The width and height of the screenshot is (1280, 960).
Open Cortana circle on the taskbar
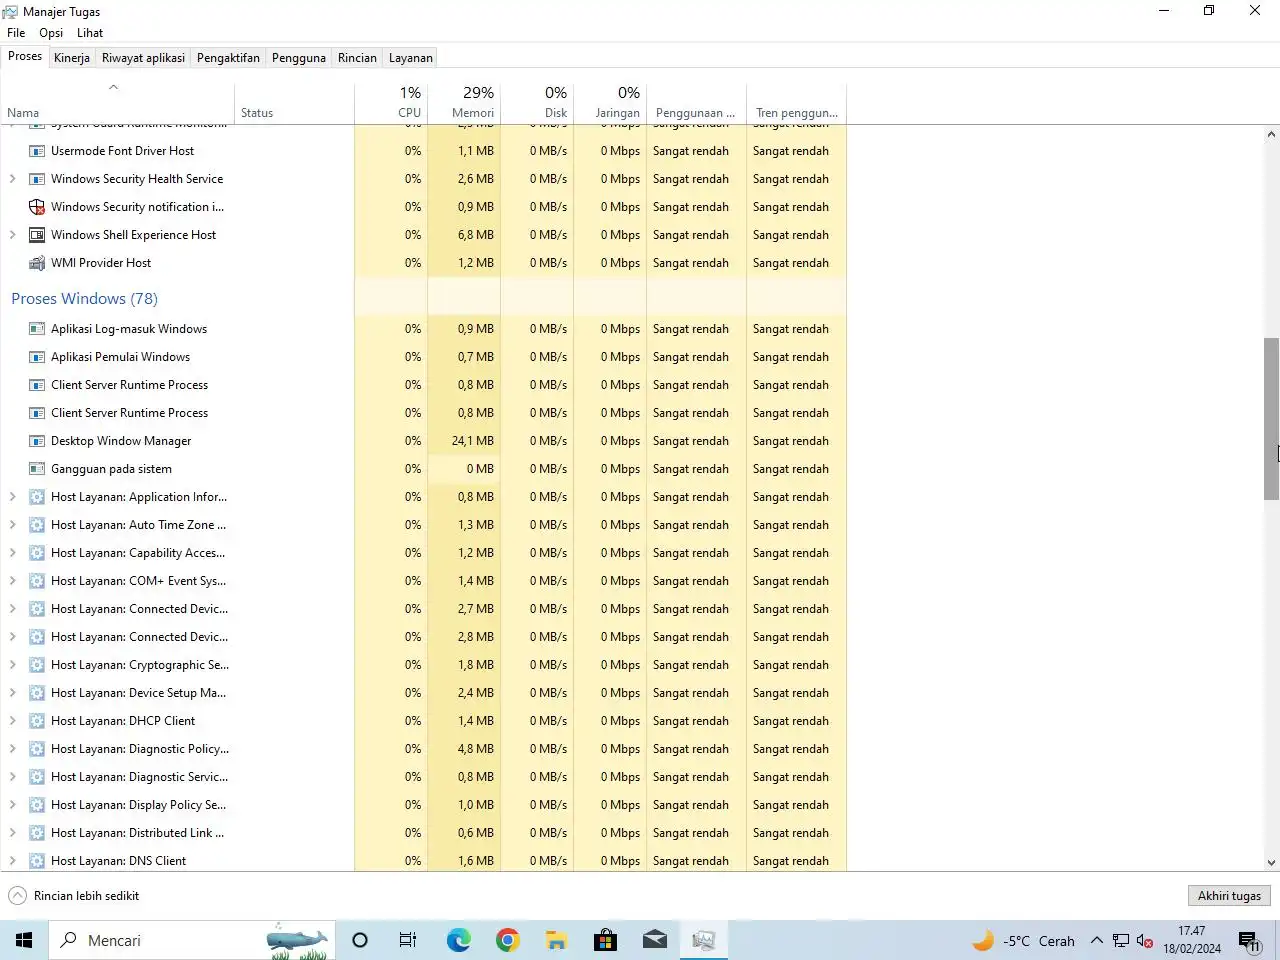pyautogui.click(x=360, y=940)
